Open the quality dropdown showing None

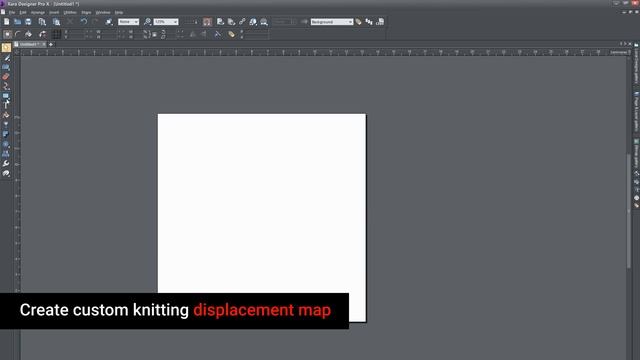click(x=129, y=22)
